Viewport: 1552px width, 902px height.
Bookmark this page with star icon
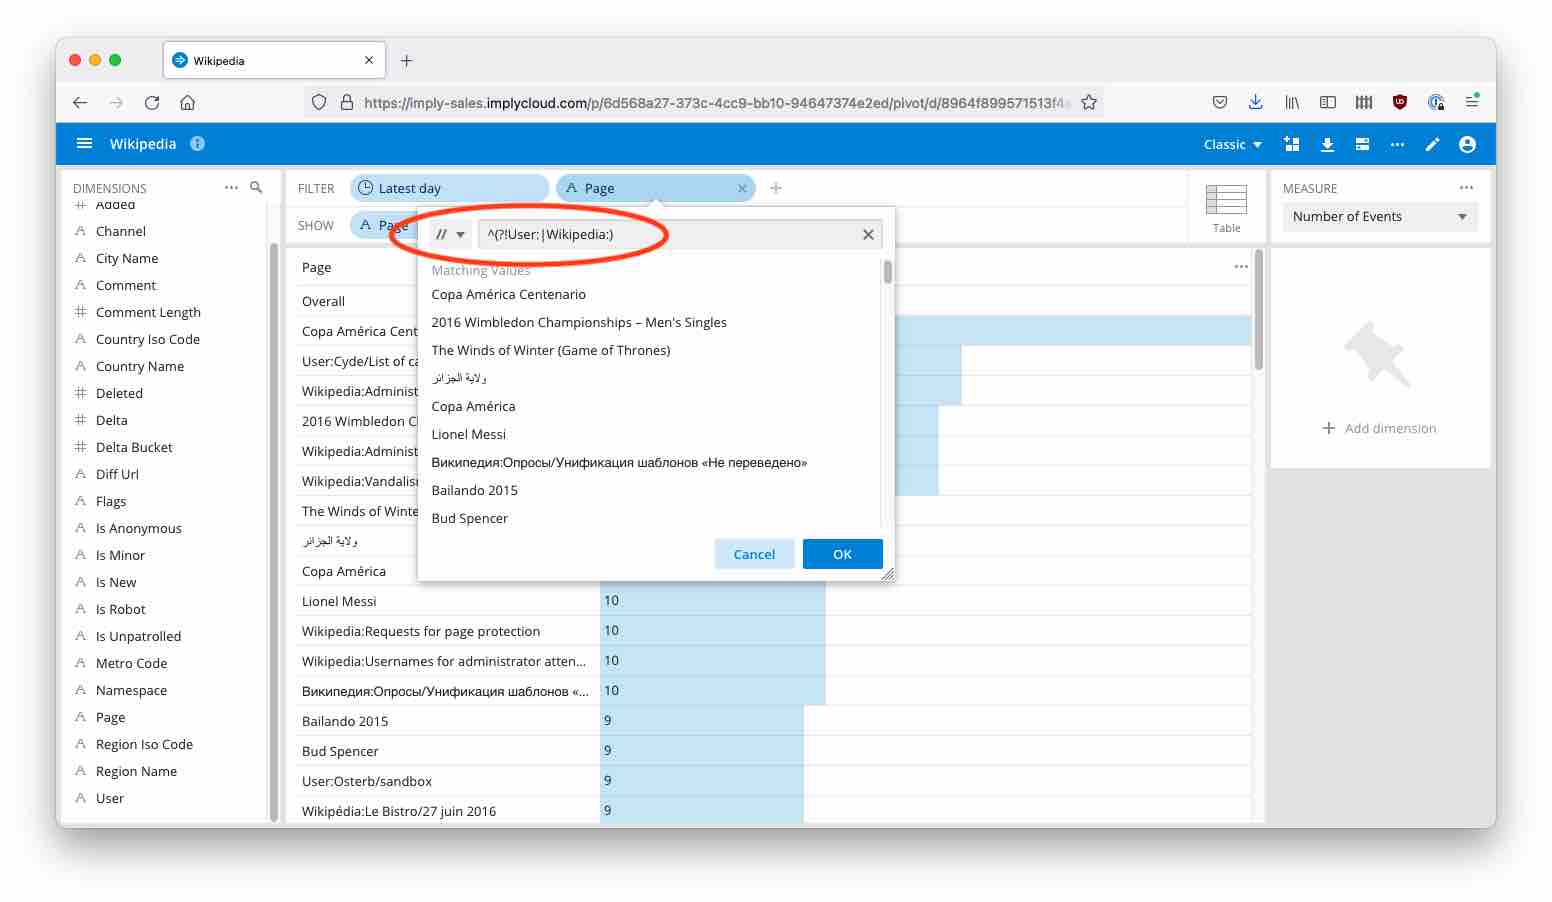point(1089,102)
